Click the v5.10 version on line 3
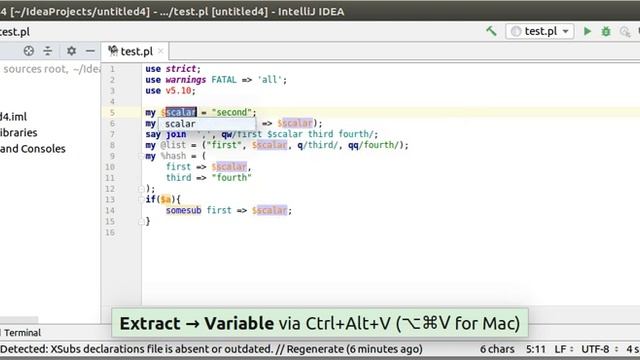Image resolution: width=640 pixels, height=360 pixels. (178, 91)
